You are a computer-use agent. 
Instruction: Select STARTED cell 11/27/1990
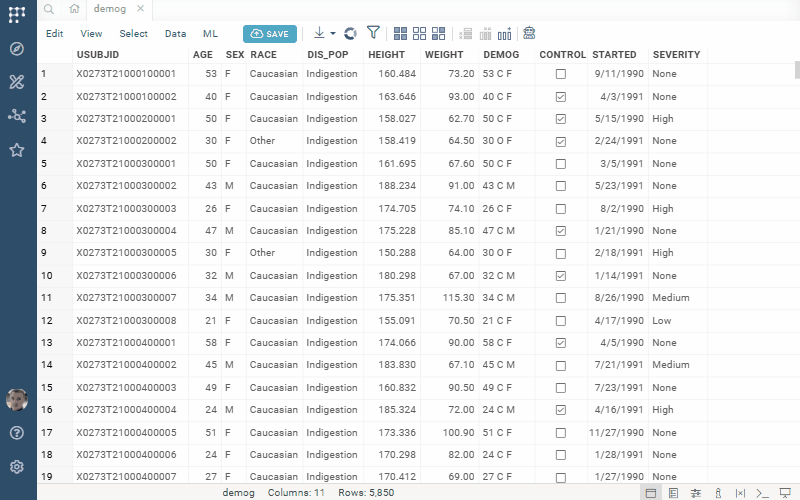click(616, 433)
